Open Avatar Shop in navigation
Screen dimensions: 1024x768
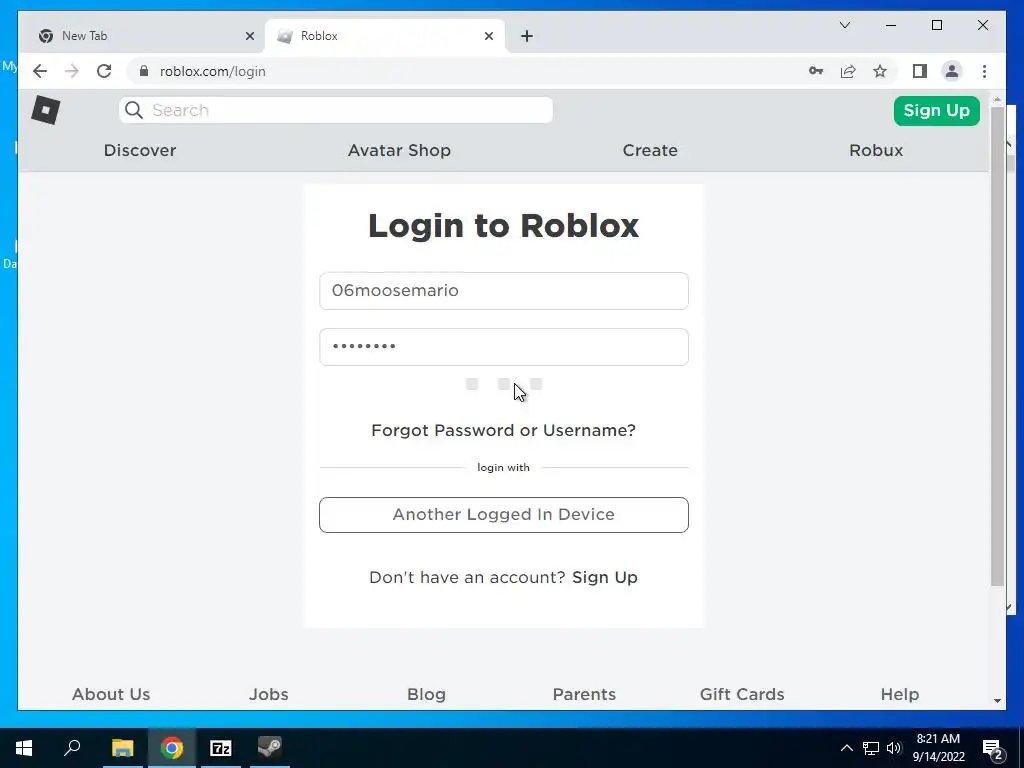(399, 150)
